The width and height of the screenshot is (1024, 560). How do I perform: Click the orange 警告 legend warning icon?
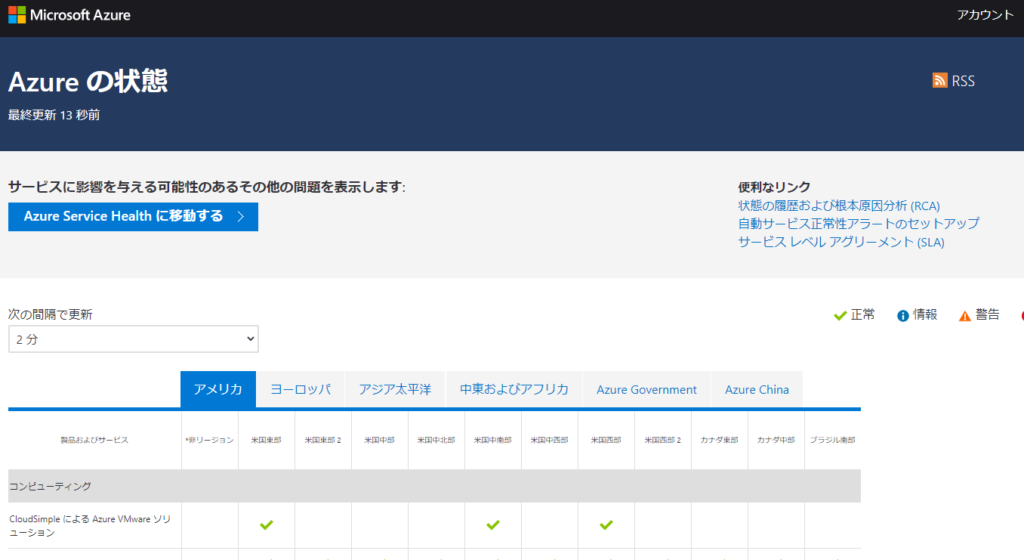click(x=965, y=316)
